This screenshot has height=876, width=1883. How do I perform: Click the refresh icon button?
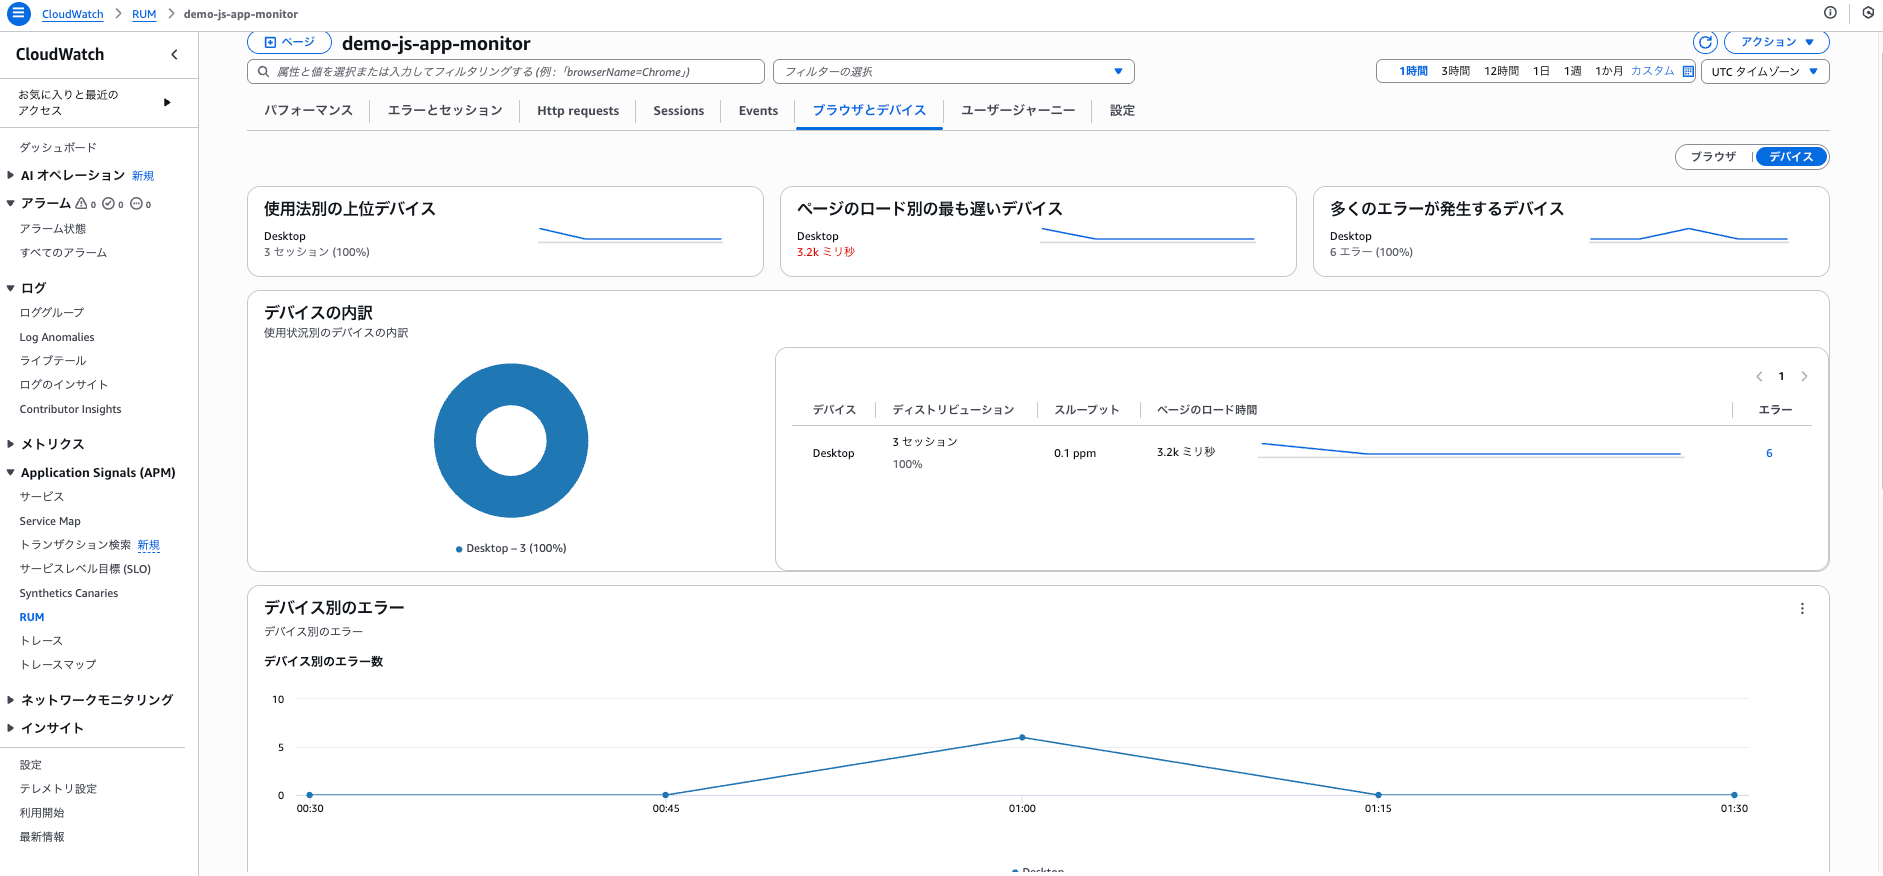point(1705,42)
